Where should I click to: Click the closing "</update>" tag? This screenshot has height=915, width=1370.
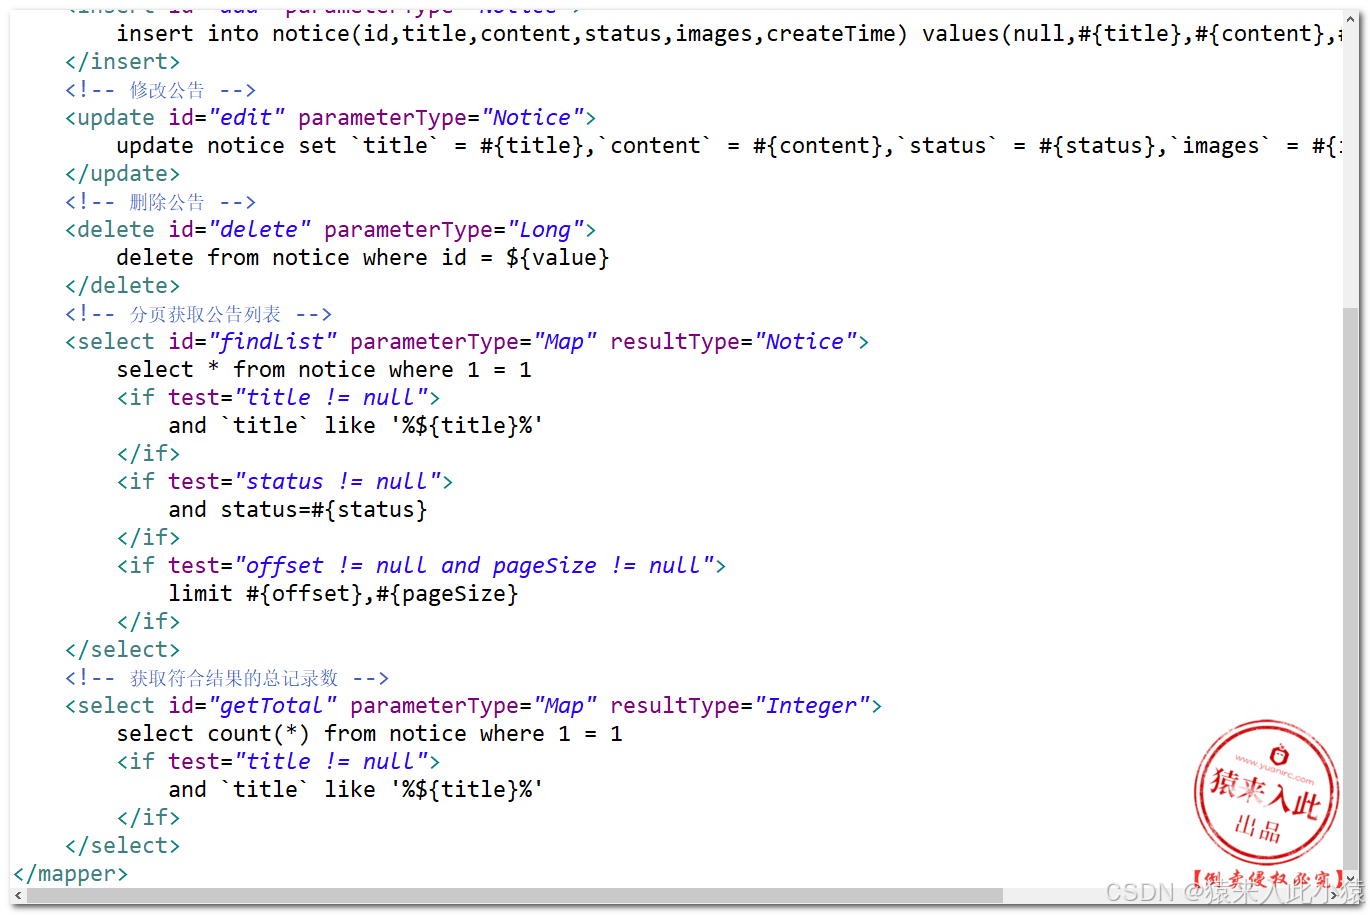point(123,174)
